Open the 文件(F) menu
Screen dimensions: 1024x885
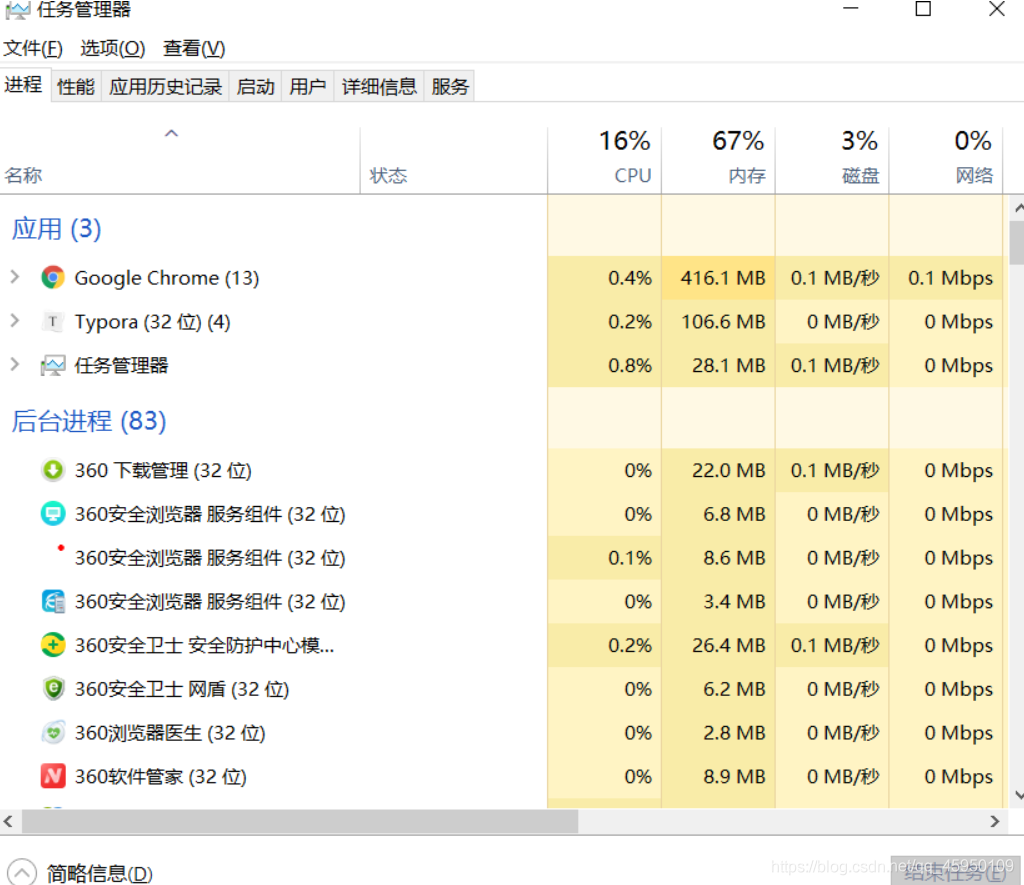pos(33,48)
